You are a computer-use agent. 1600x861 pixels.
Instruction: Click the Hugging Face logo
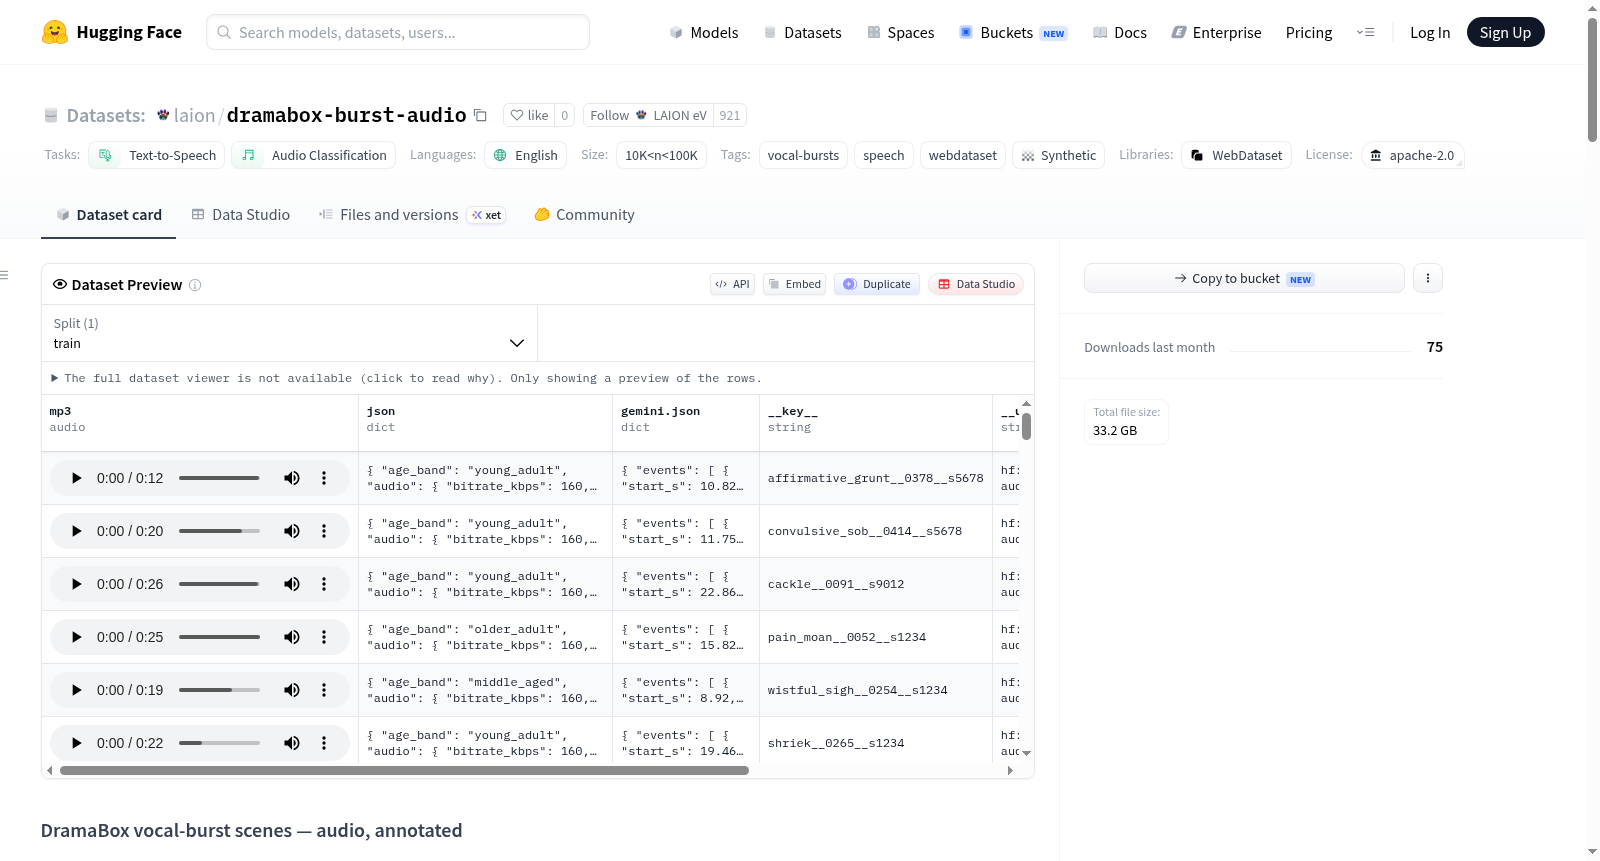click(111, 32)
